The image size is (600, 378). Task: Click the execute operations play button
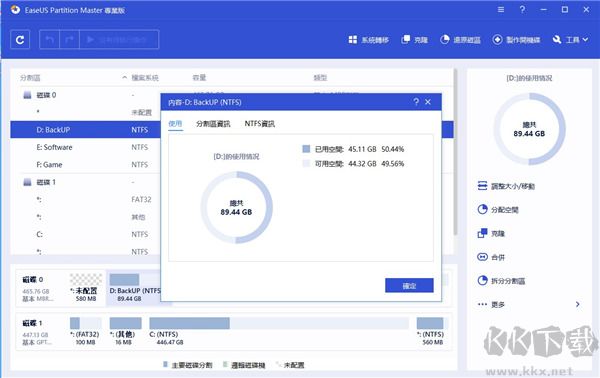119,39
